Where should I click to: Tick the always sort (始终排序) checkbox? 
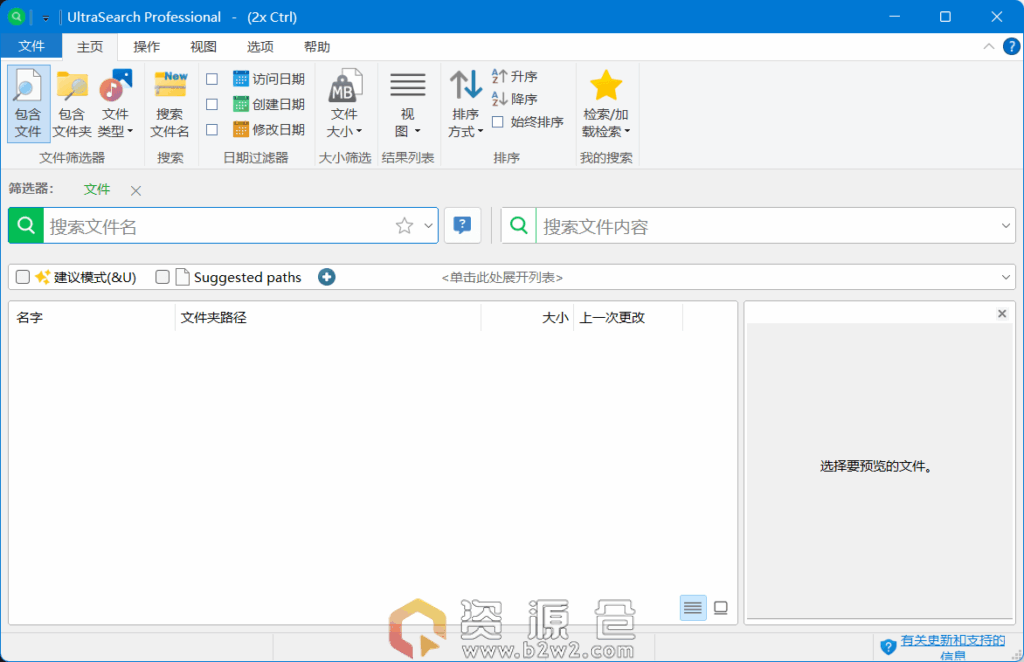498,122
